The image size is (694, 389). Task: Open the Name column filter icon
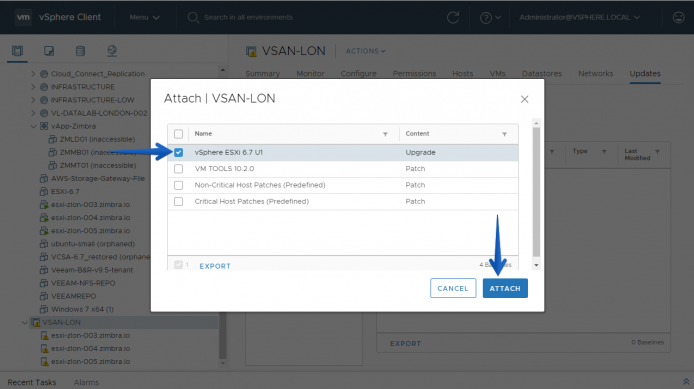385,134
